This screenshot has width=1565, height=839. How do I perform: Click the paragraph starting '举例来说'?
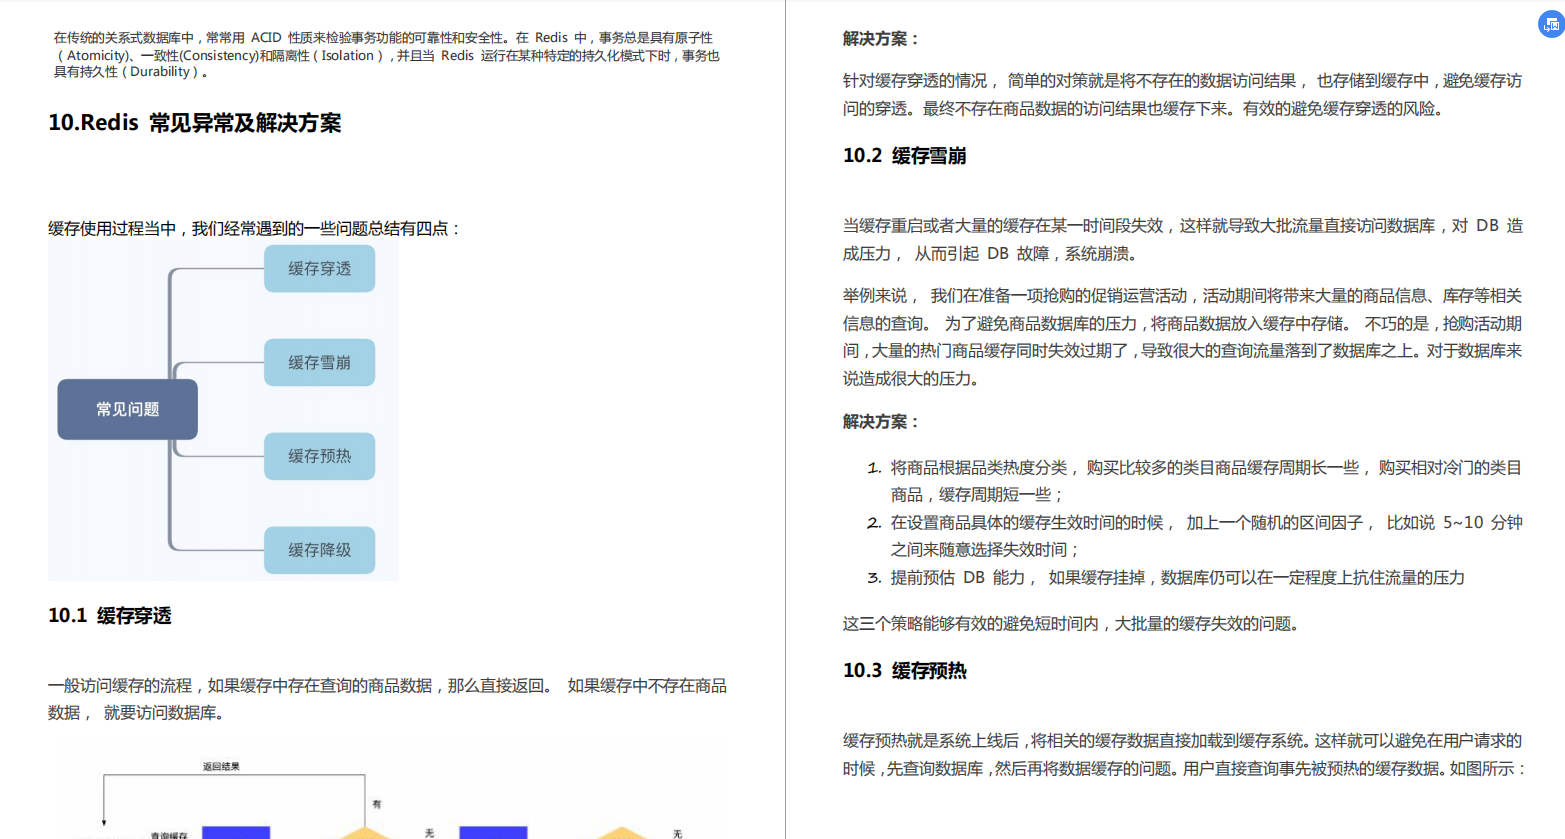(x=1182, y=337)
